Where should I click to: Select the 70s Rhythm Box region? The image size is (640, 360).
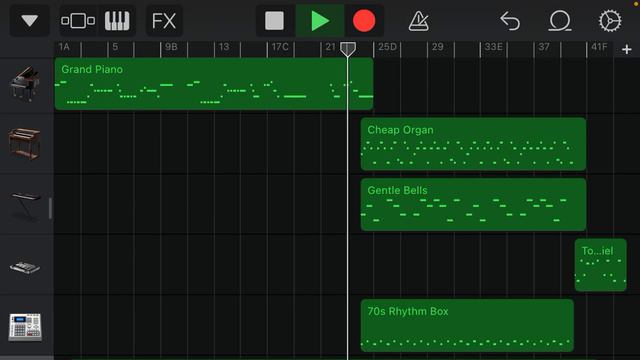[x=467, y=325]
